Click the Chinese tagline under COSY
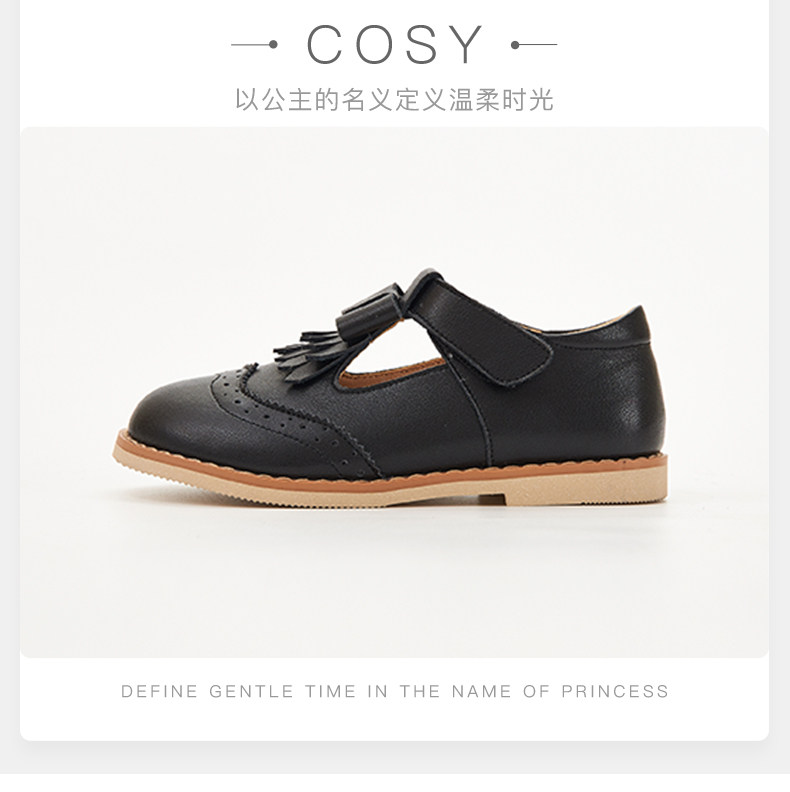This screenshot has height=792, width=790. (x=394, y=99)
